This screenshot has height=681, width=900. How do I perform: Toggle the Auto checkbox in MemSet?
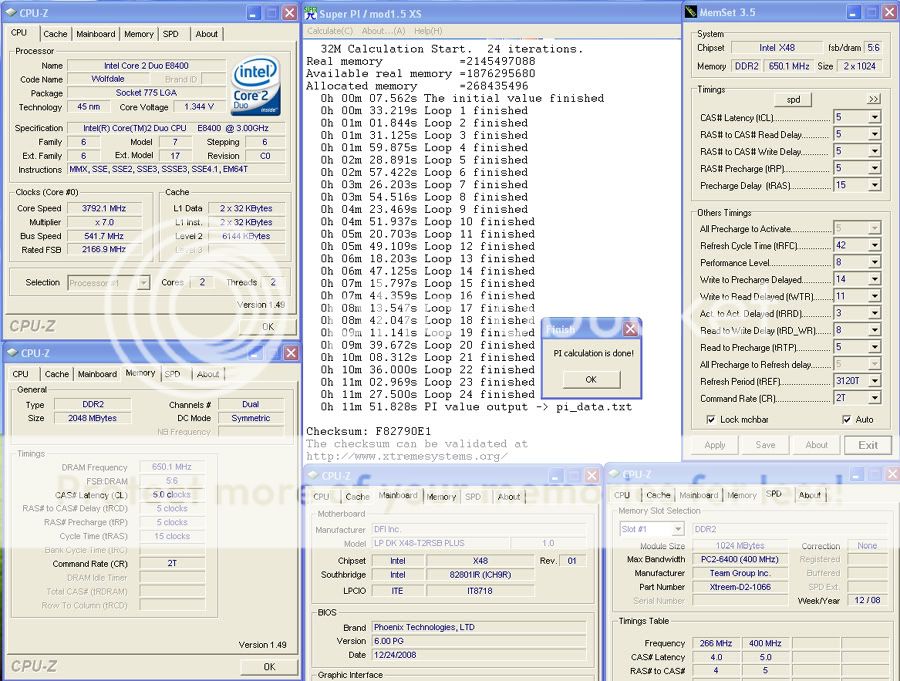click(846, 419)
